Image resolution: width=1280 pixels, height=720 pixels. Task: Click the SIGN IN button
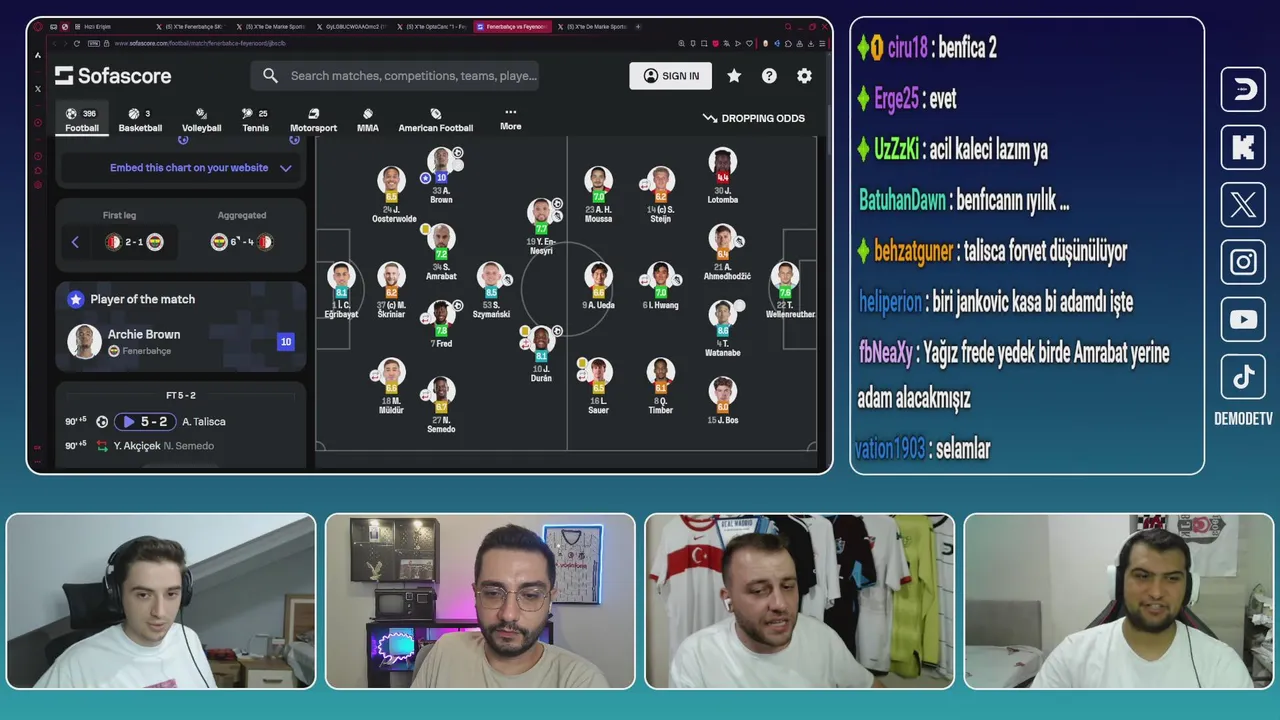point(671,76)
